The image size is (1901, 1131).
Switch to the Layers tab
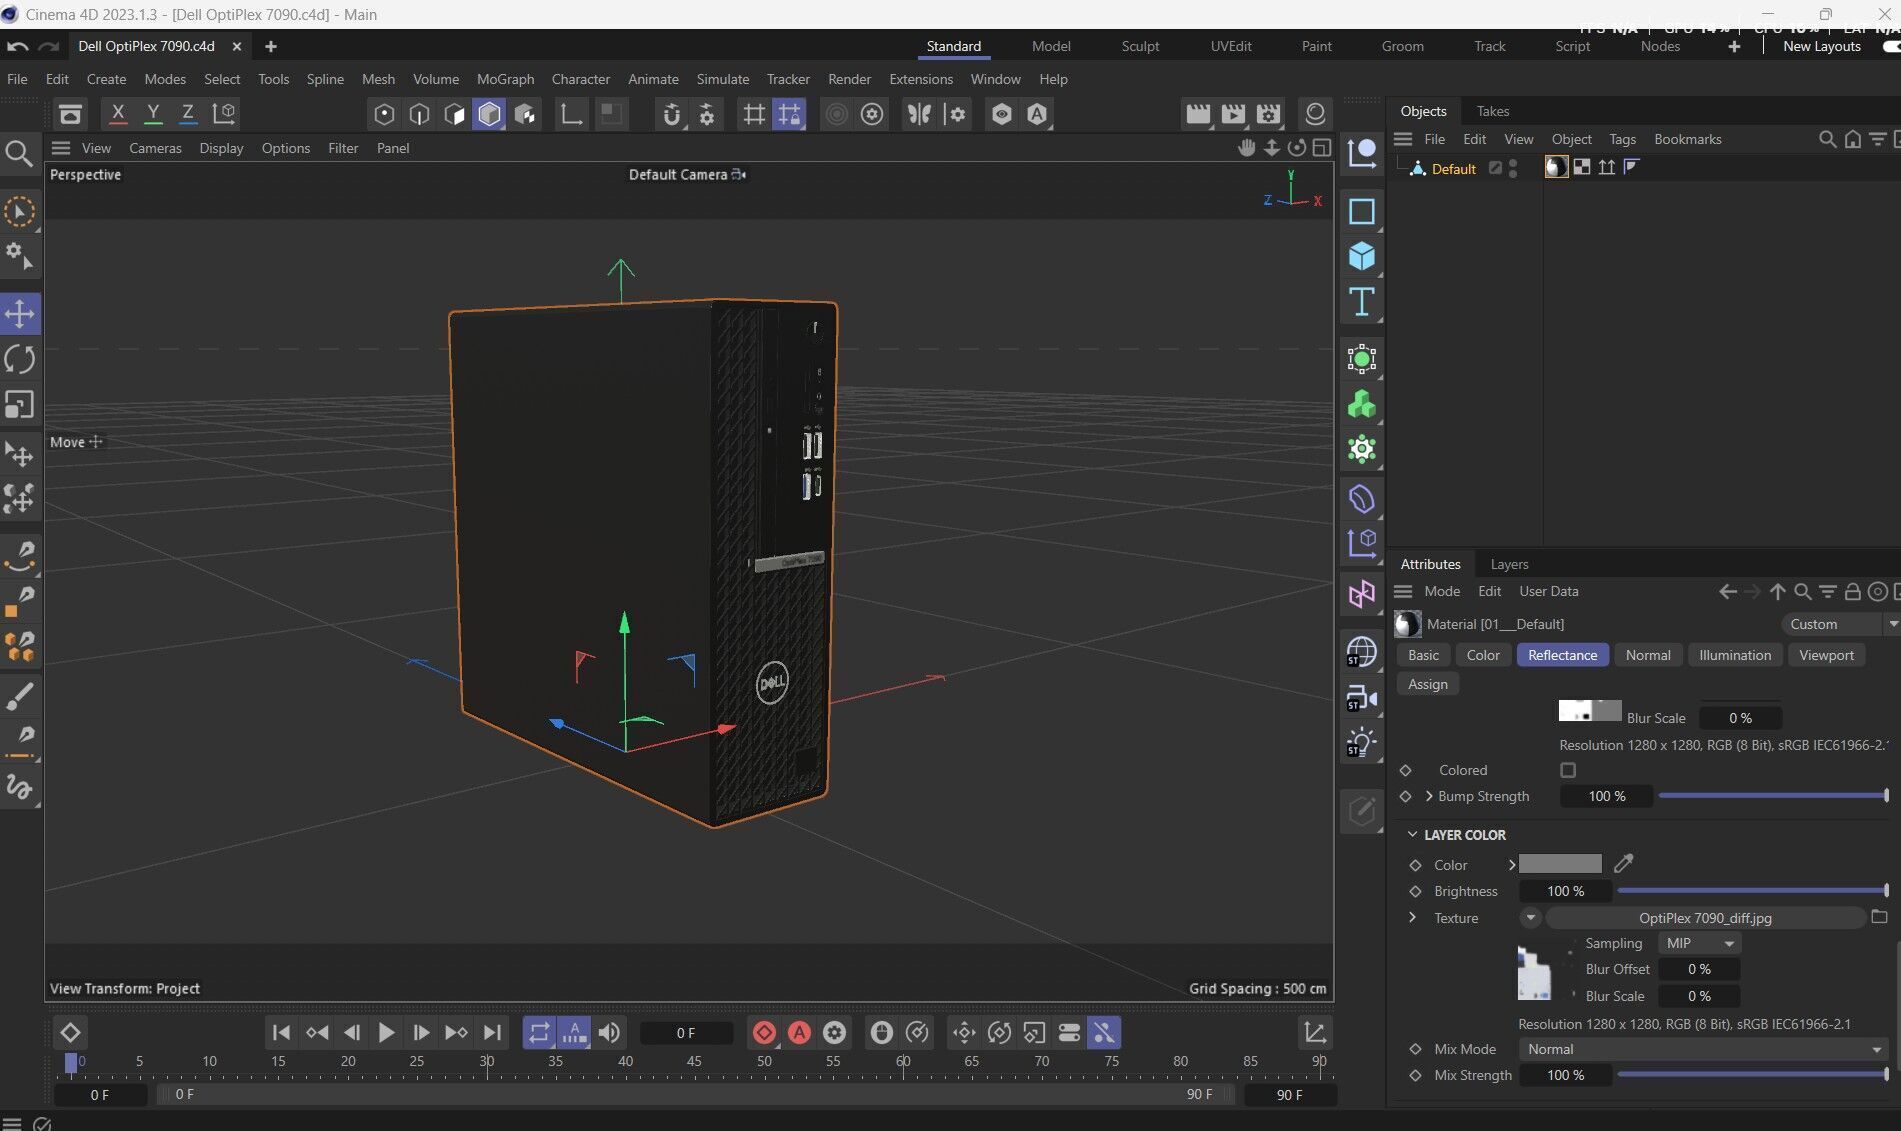coord(1509,564)
